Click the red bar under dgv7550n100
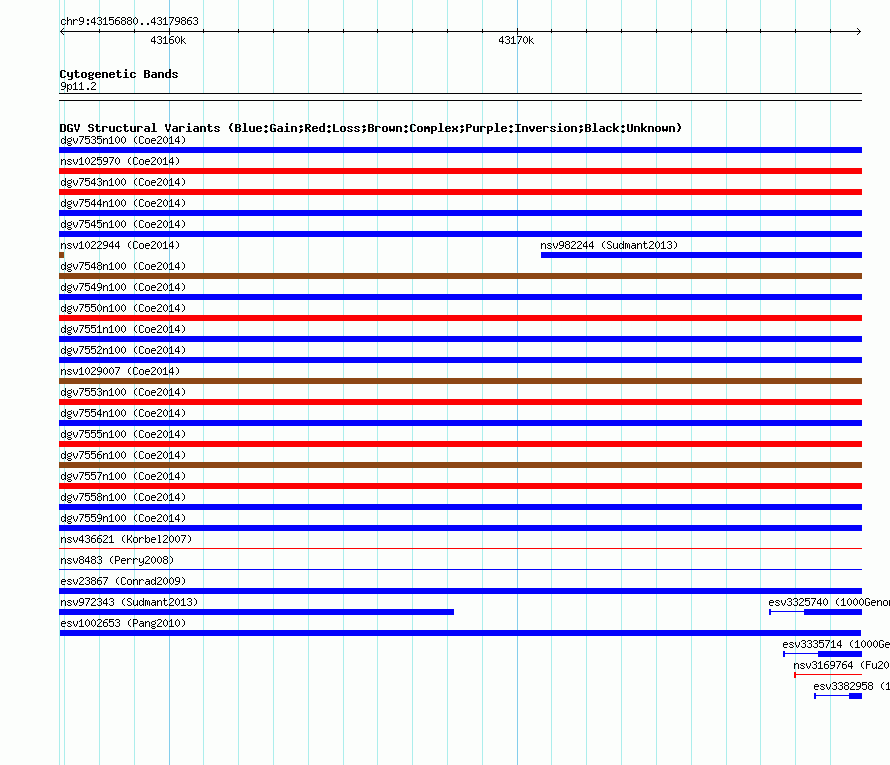This screenshot has height=765, width=890. 460,318
